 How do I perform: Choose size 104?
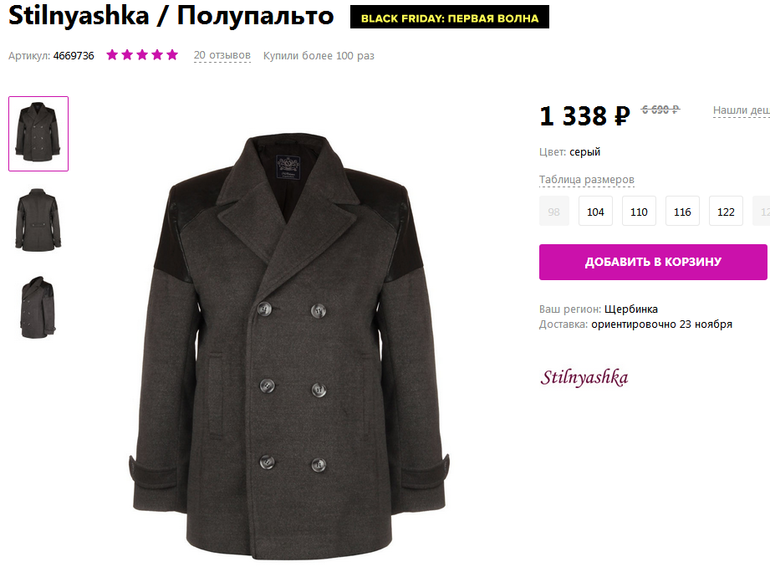click(x=595, y=211)
